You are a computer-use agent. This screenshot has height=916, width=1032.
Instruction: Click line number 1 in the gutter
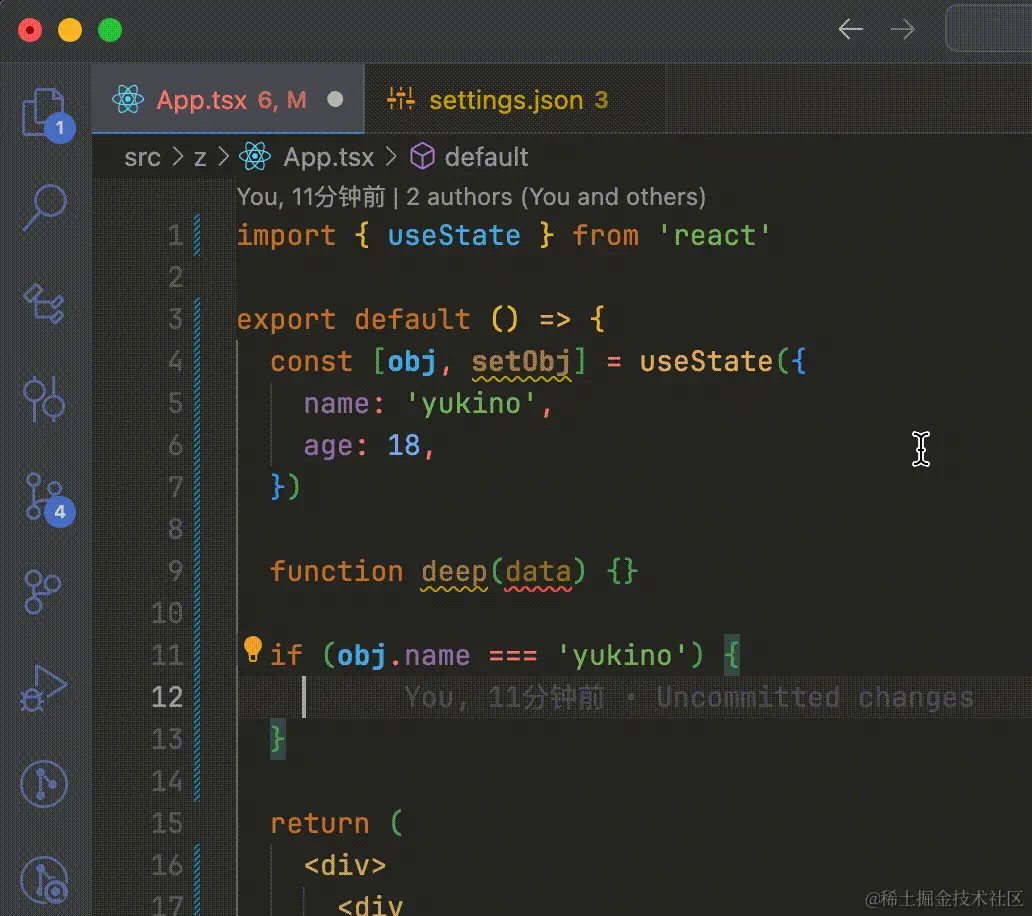pos(175,236)
